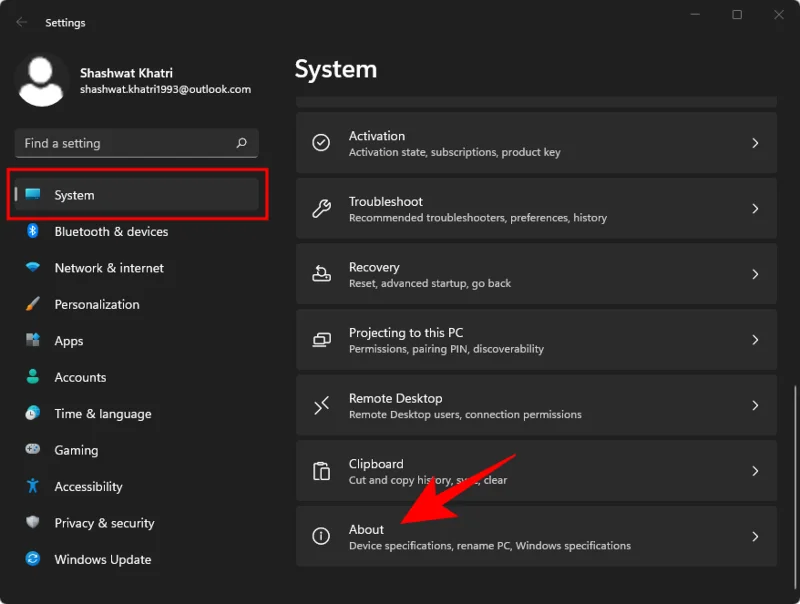Image resolution: width=800 pixels, height=604 pixels.
Task: Click inside the Find a setting box
Action: click(x=120, y=143)
